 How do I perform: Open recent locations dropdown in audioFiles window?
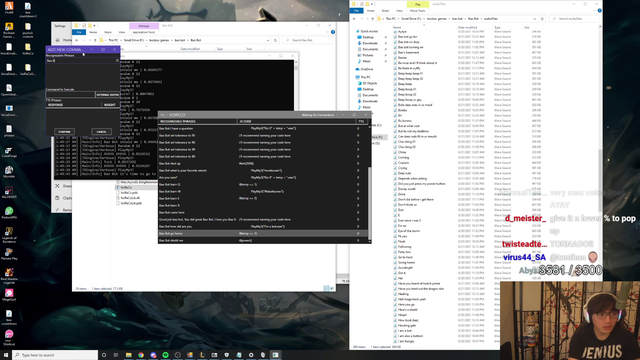coord(367,19)
